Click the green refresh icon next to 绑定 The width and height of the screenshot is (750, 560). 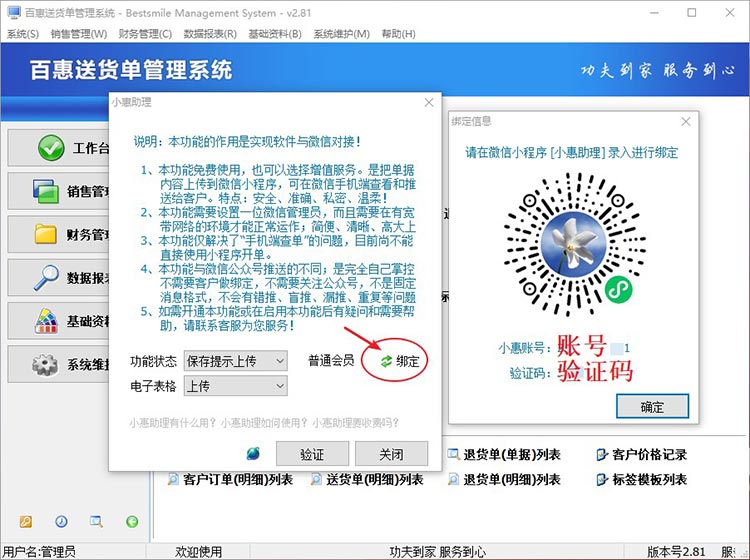point(386,362)
